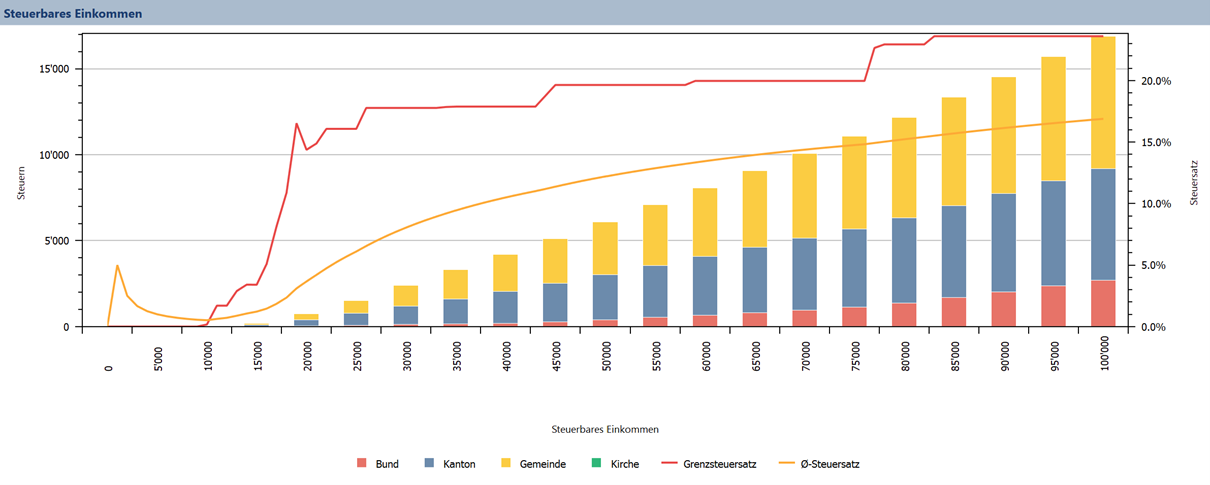Click the yellow Gemeinde bar segment at 60'000

(703, 222)
